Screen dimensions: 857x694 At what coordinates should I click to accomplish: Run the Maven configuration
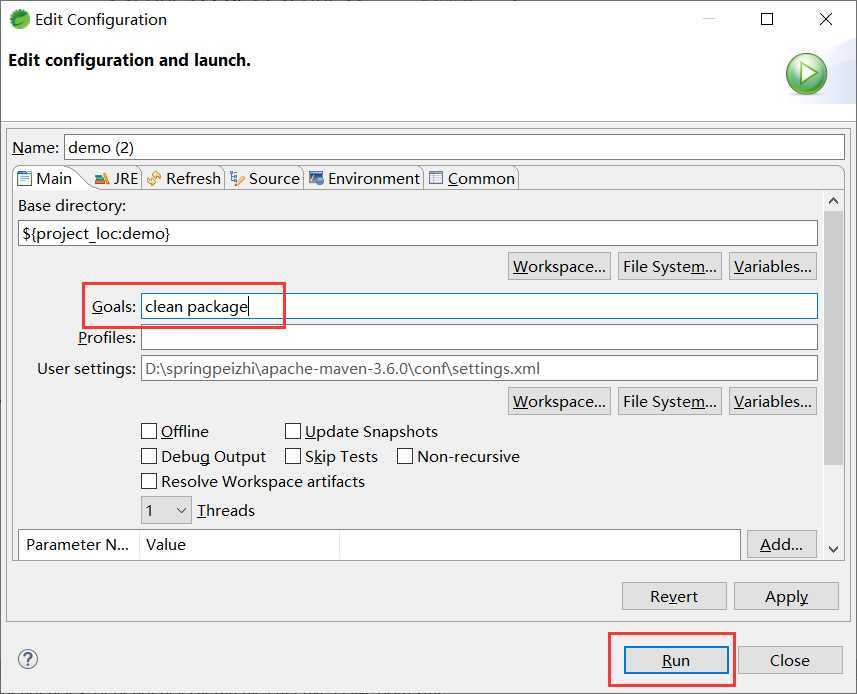tap(676, 660)
